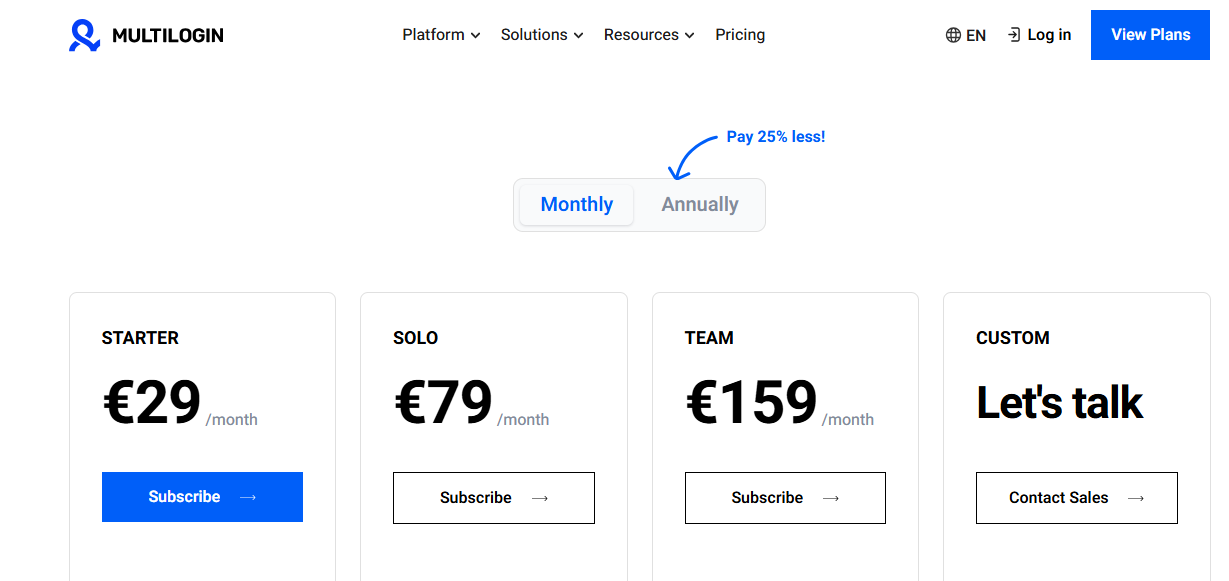The image size is (1229, 581).
Task: Select Log in from the header
Action: (1046, 34)
